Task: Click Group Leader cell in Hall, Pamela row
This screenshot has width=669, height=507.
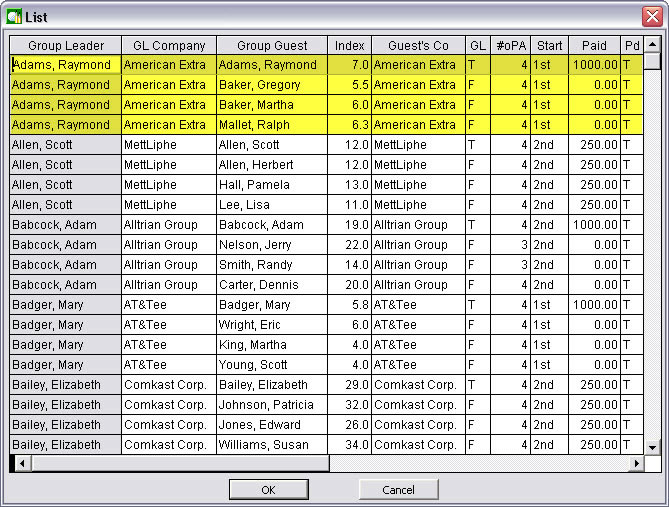Action: (x=66, y=185)
